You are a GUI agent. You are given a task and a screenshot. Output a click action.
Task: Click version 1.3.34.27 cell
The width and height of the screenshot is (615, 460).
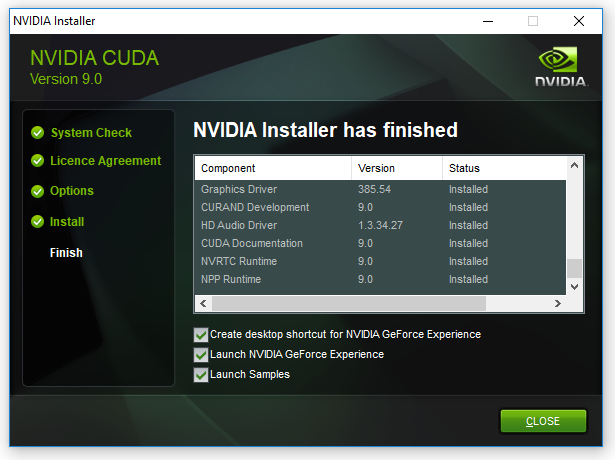tap(380, 225)
